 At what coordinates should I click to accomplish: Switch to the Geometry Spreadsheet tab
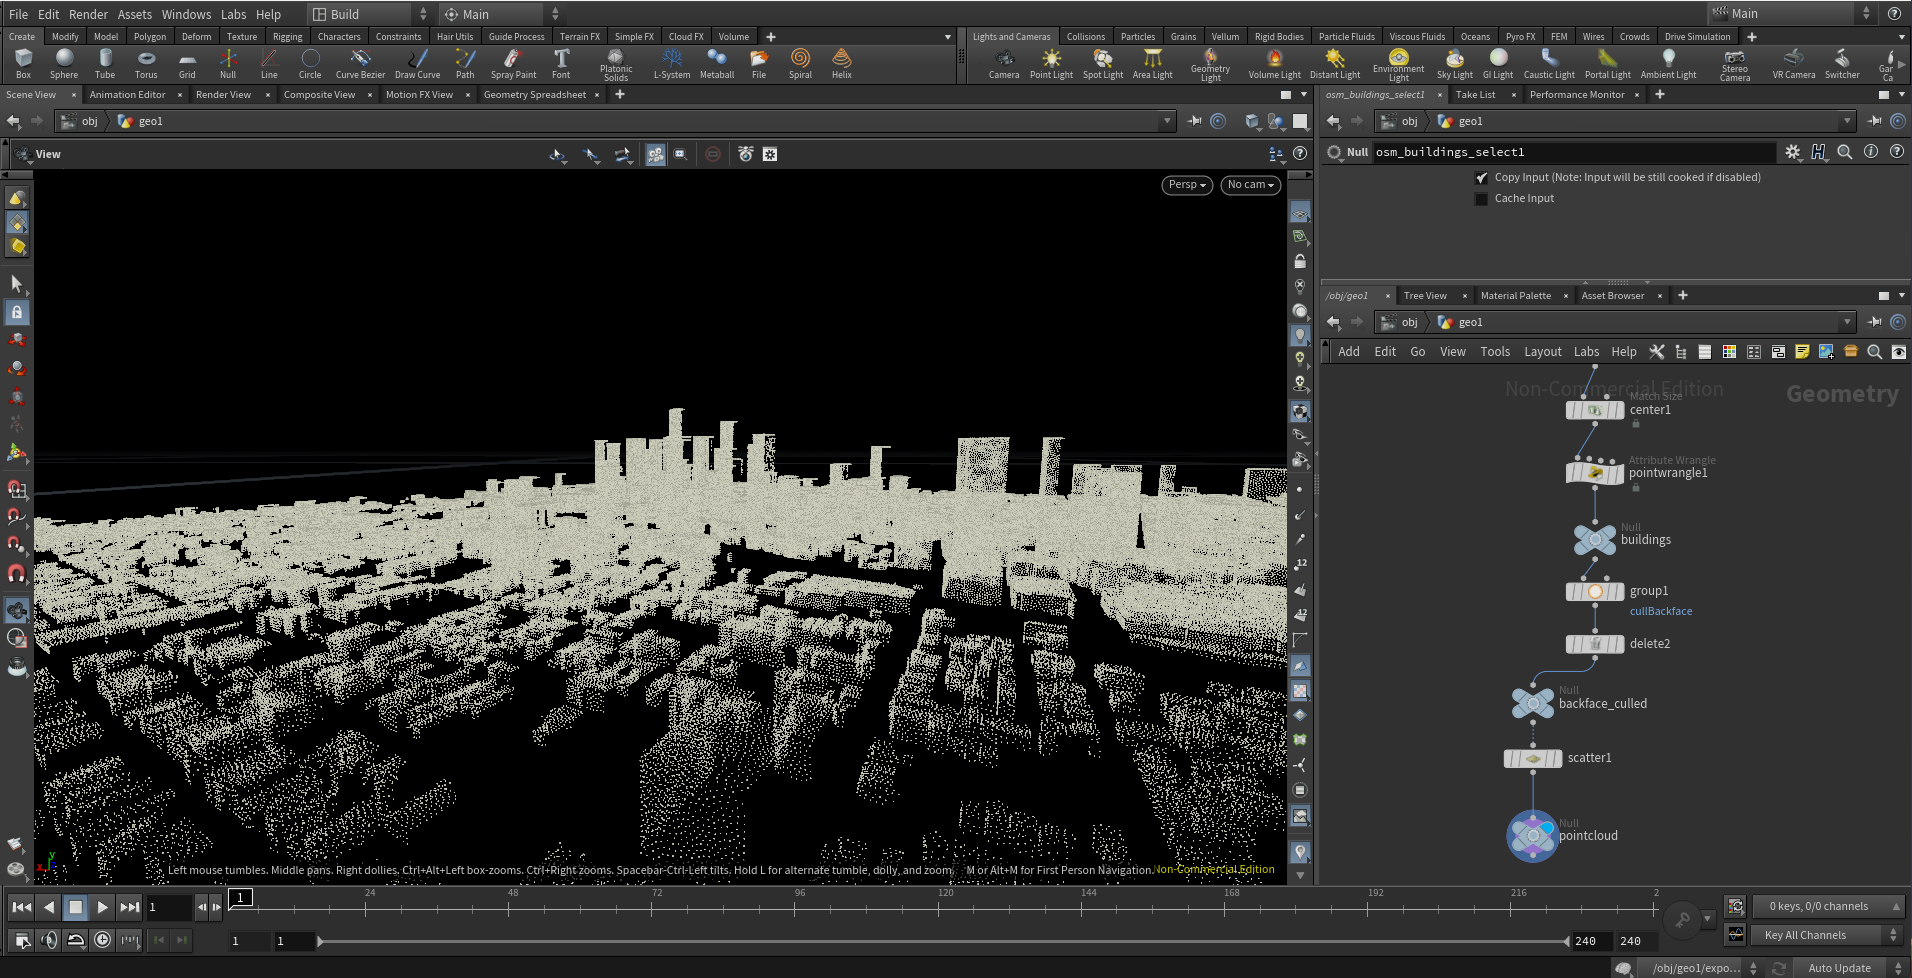coord(535,95)
